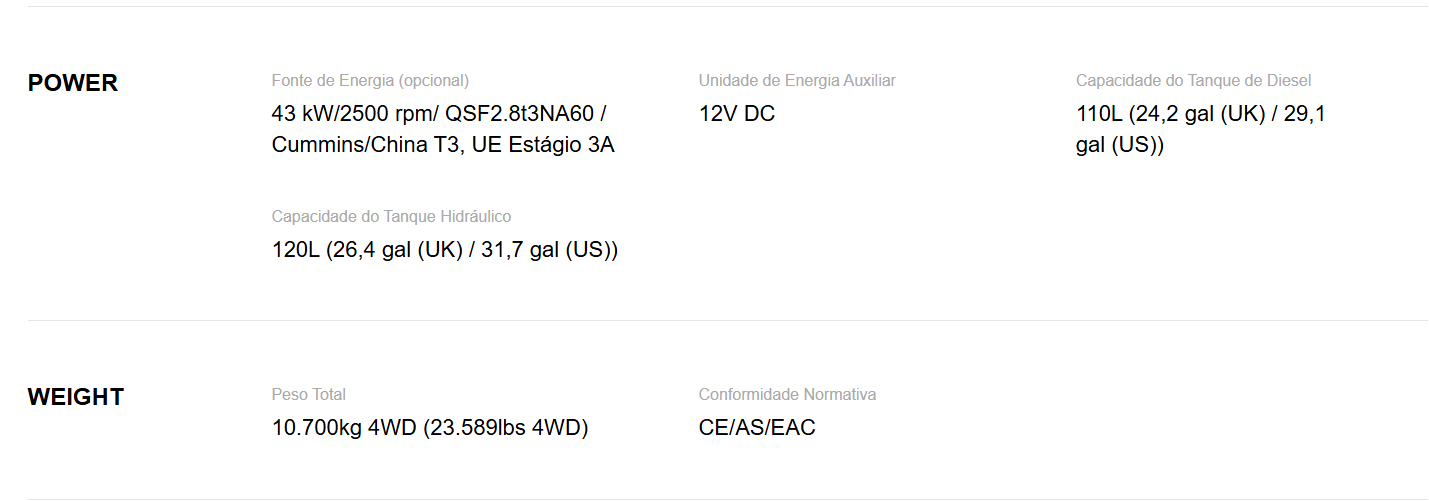Viewport: 1429px width, 501px height.
Task: Select the 'Fonte de Energia (opcional)' label
Action: (370, 80)
